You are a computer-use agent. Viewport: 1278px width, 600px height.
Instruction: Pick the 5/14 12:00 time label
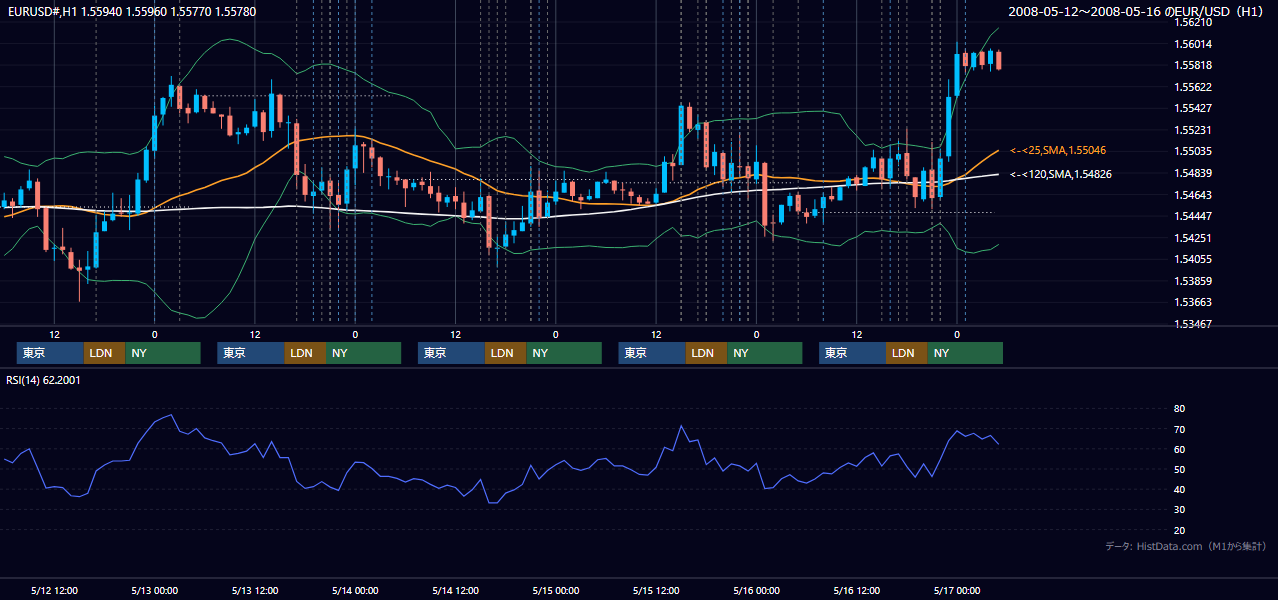tap(456, 590)
